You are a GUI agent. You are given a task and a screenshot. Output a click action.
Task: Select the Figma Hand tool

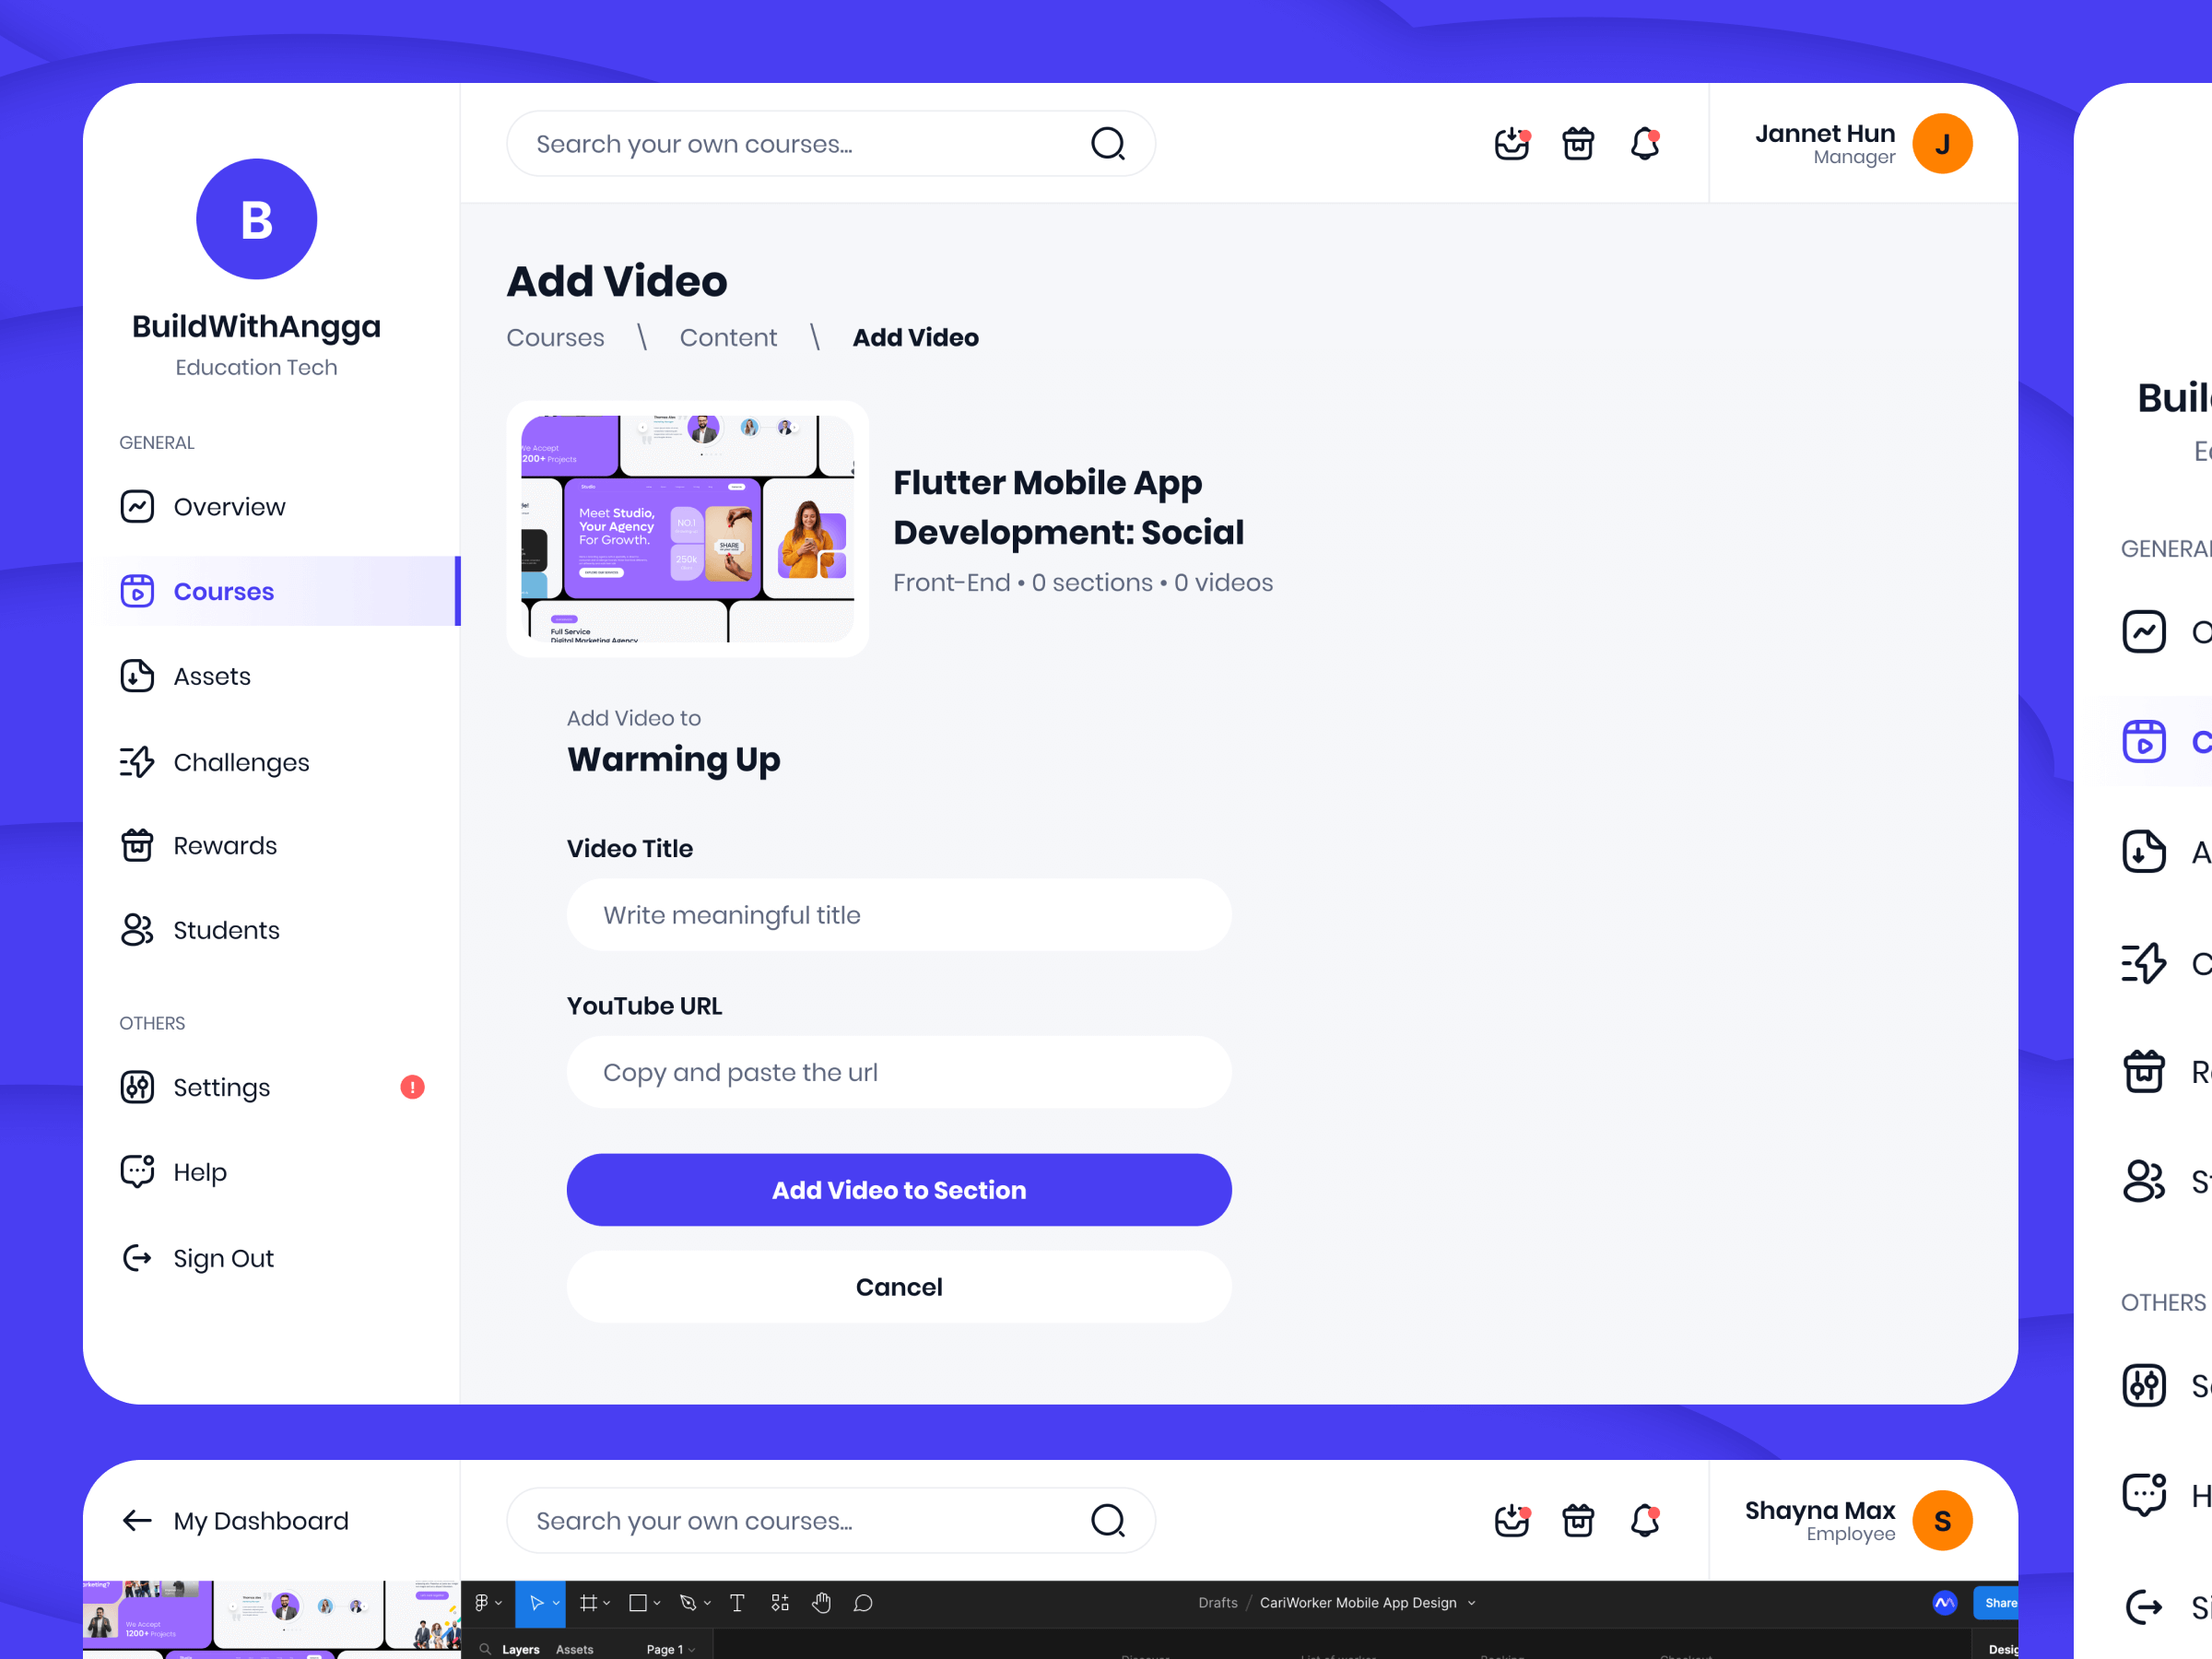click(821, 1603)
